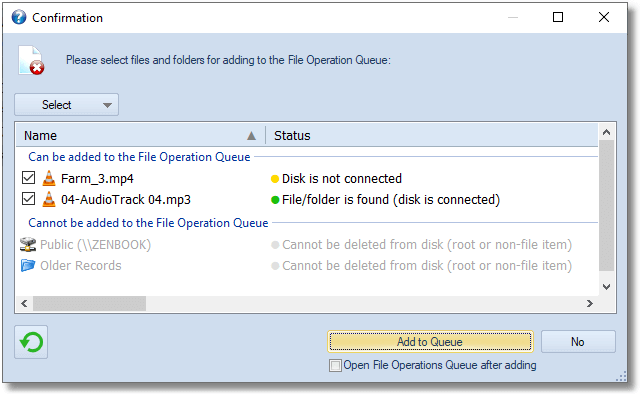Click the Add to Queue button
Screen dimensions: 642x397
pos(430,342)
